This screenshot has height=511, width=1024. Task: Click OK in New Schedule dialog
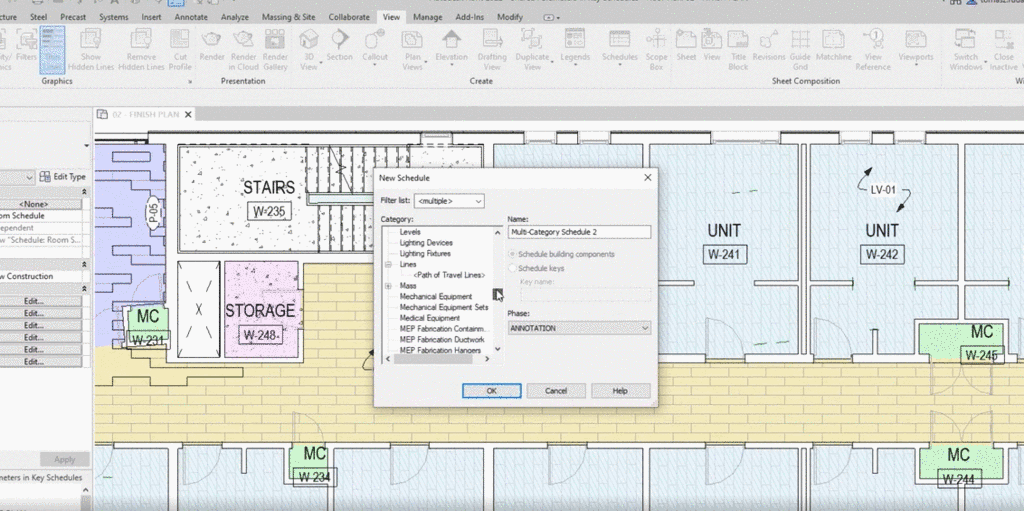(491, 391)
